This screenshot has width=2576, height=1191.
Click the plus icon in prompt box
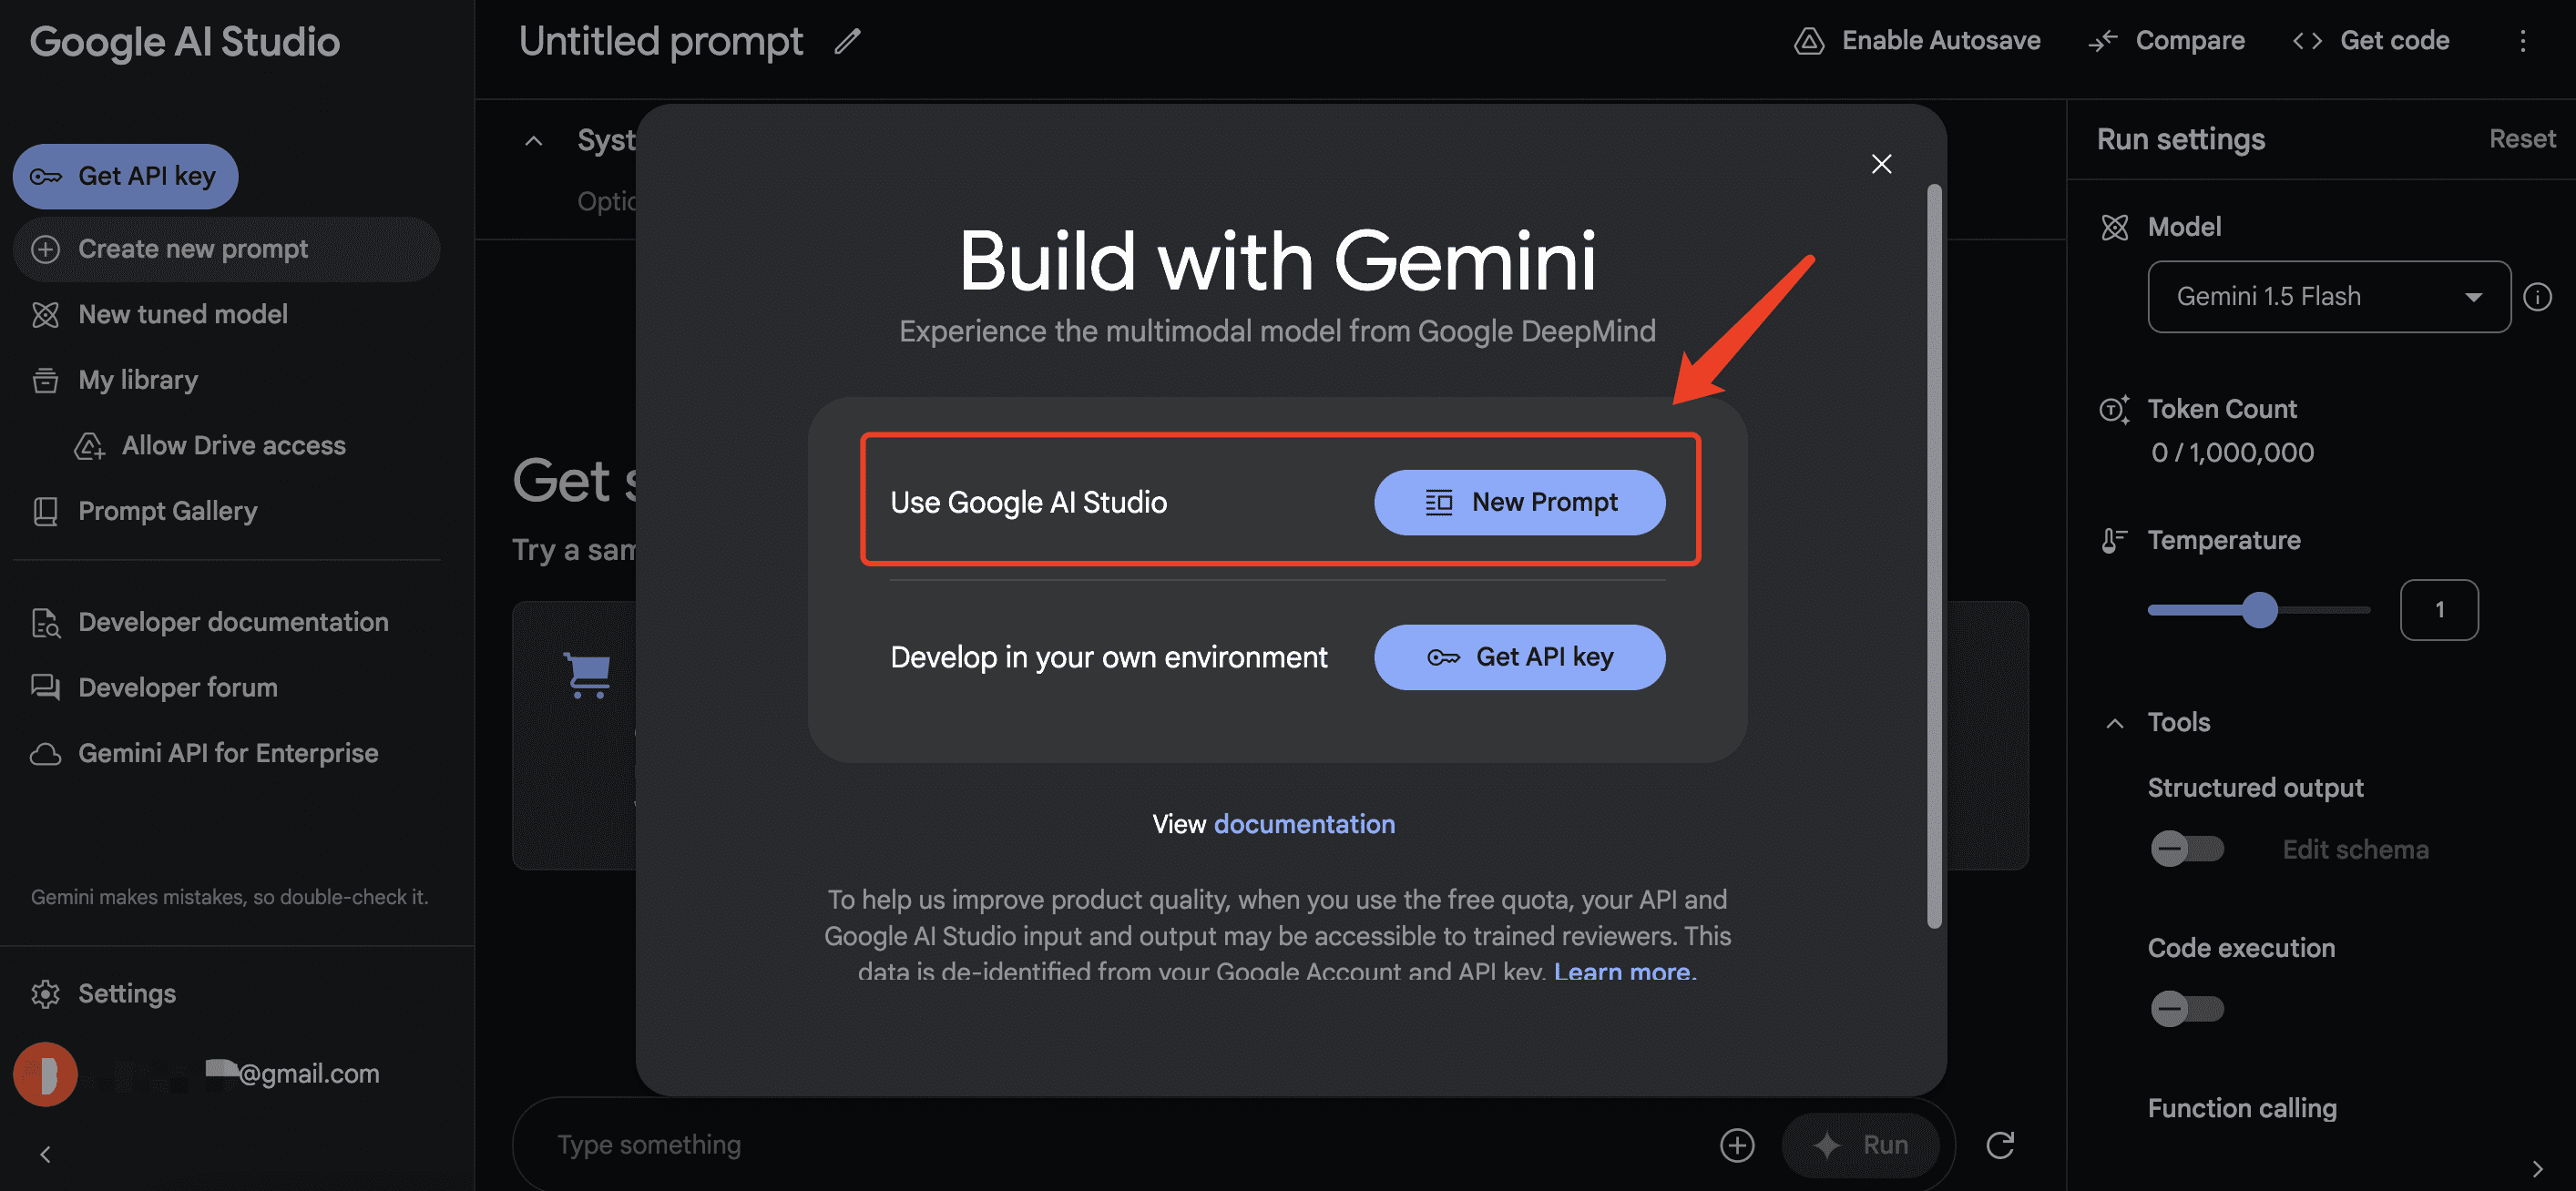(1736, 1144)
